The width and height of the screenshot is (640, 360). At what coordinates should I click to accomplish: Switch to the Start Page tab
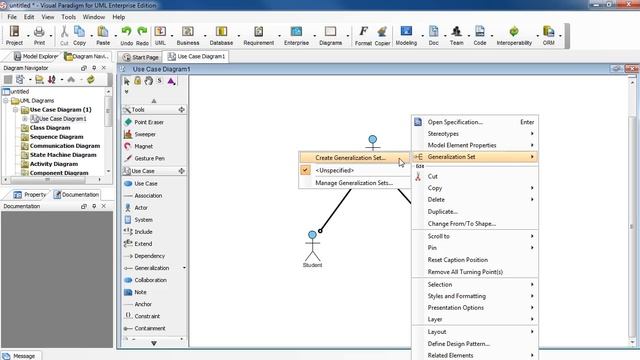click(140, 57)
